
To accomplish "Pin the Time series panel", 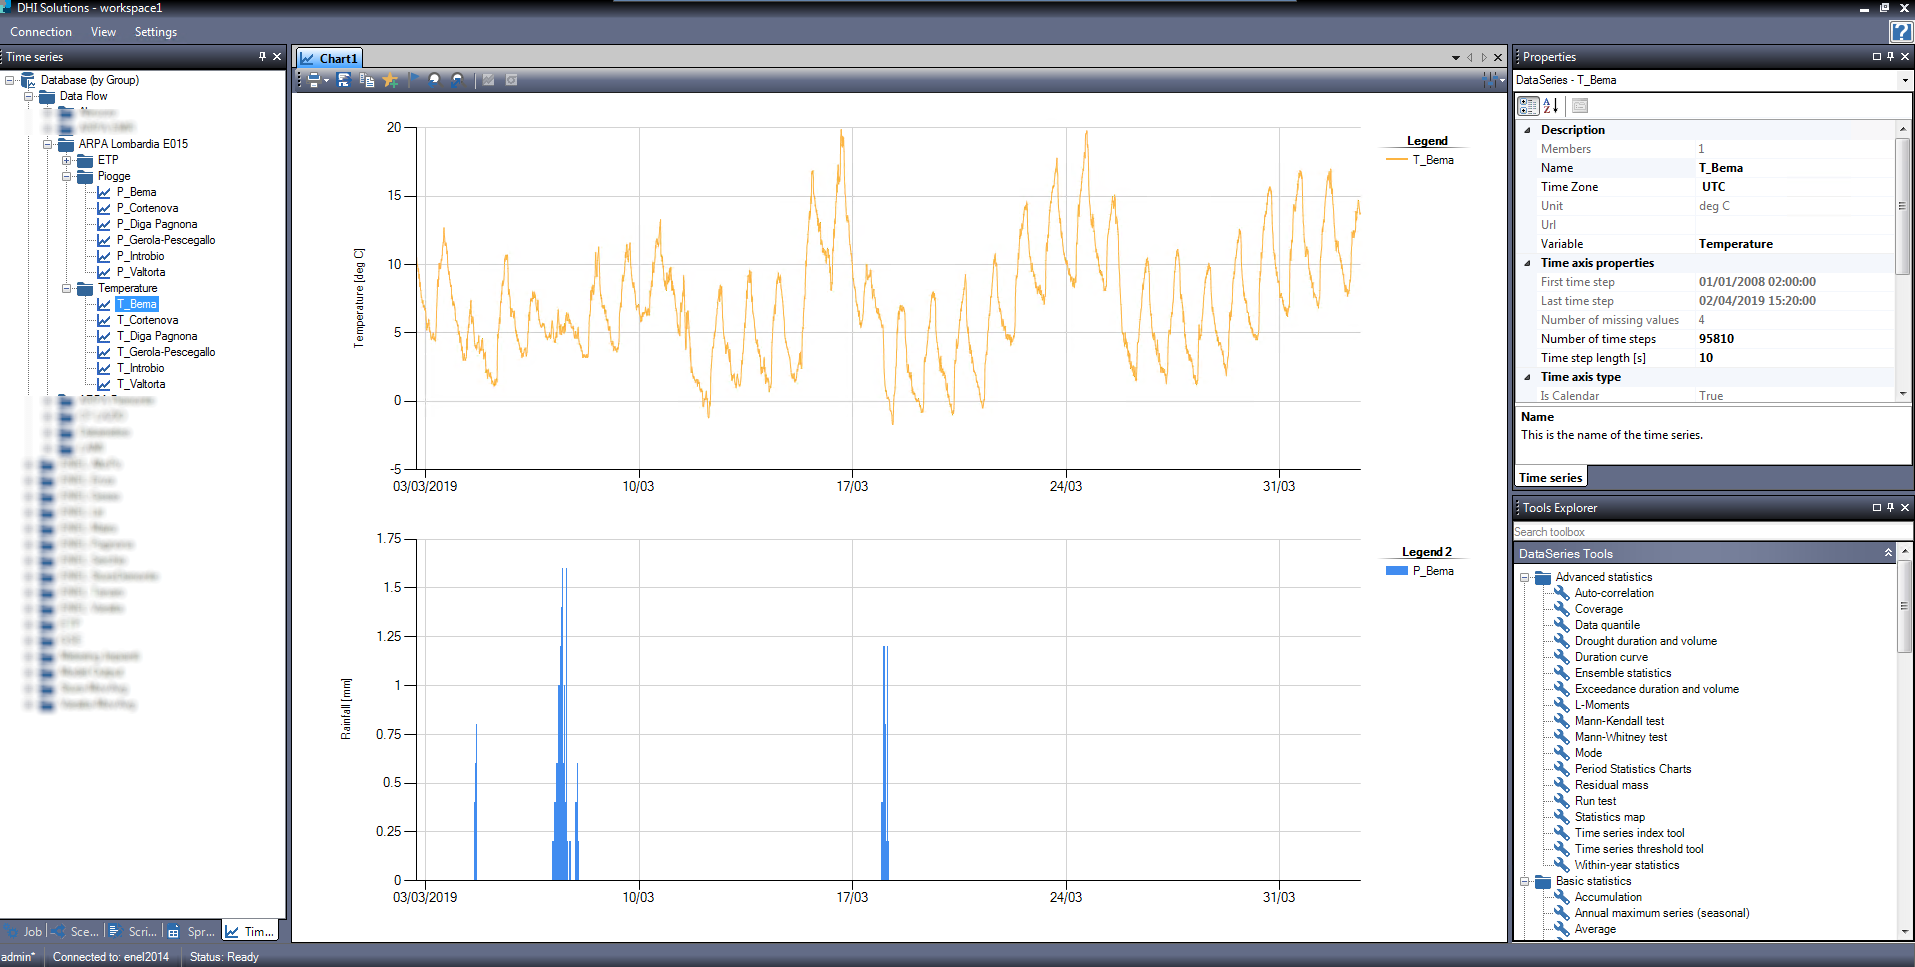I will click(262, 57).
